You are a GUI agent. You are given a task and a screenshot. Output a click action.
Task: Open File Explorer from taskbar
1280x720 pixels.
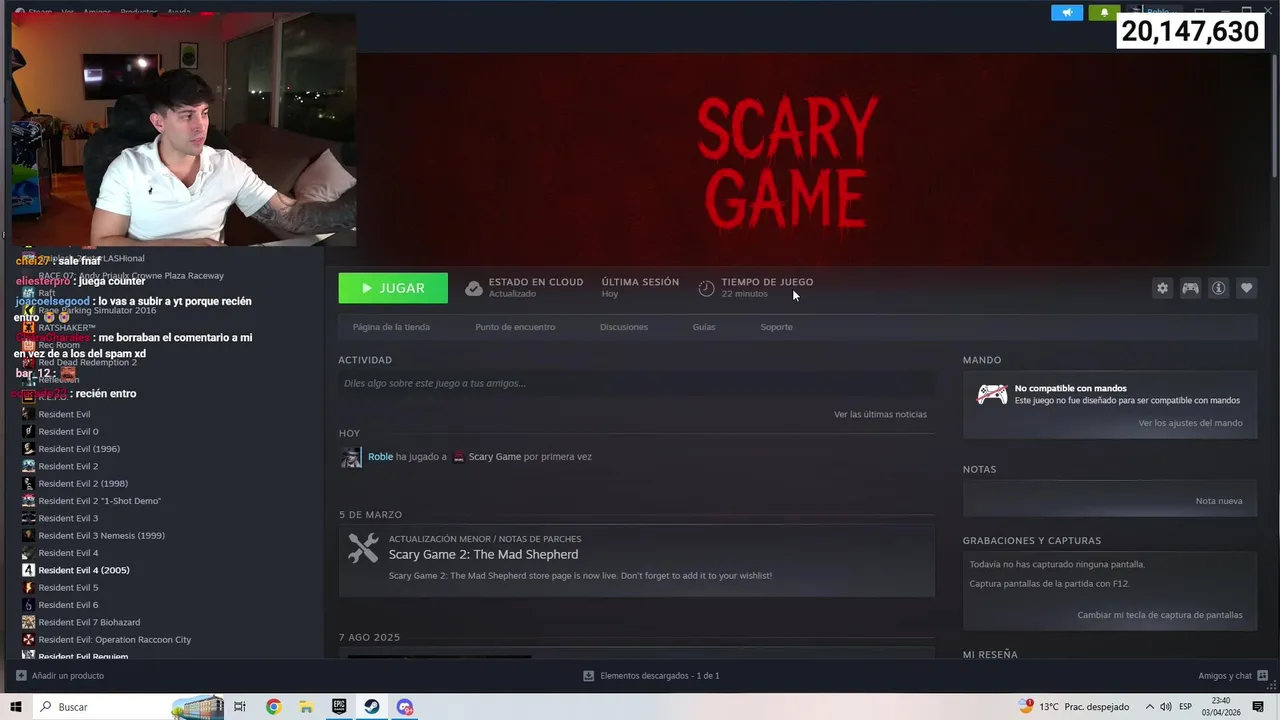(306, 707)
